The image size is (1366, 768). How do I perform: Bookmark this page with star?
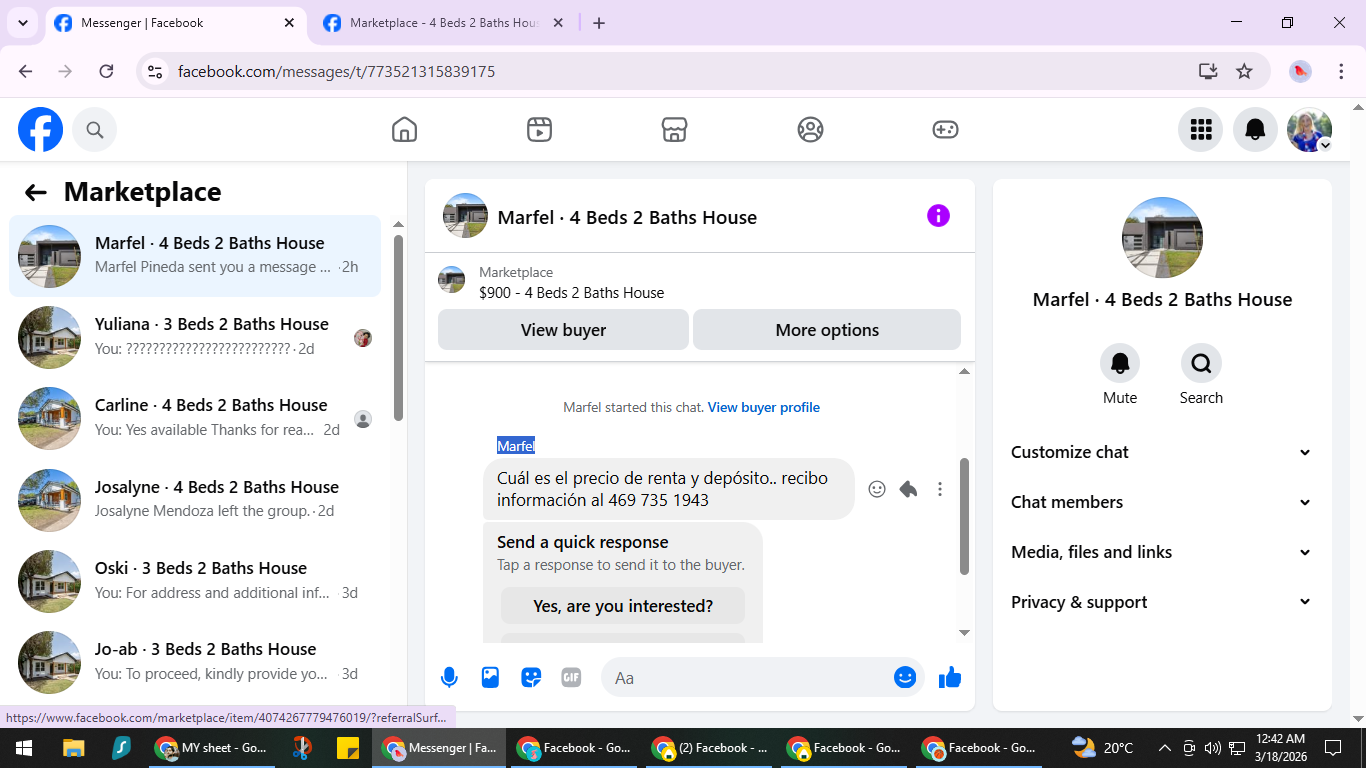[1244, 71]
